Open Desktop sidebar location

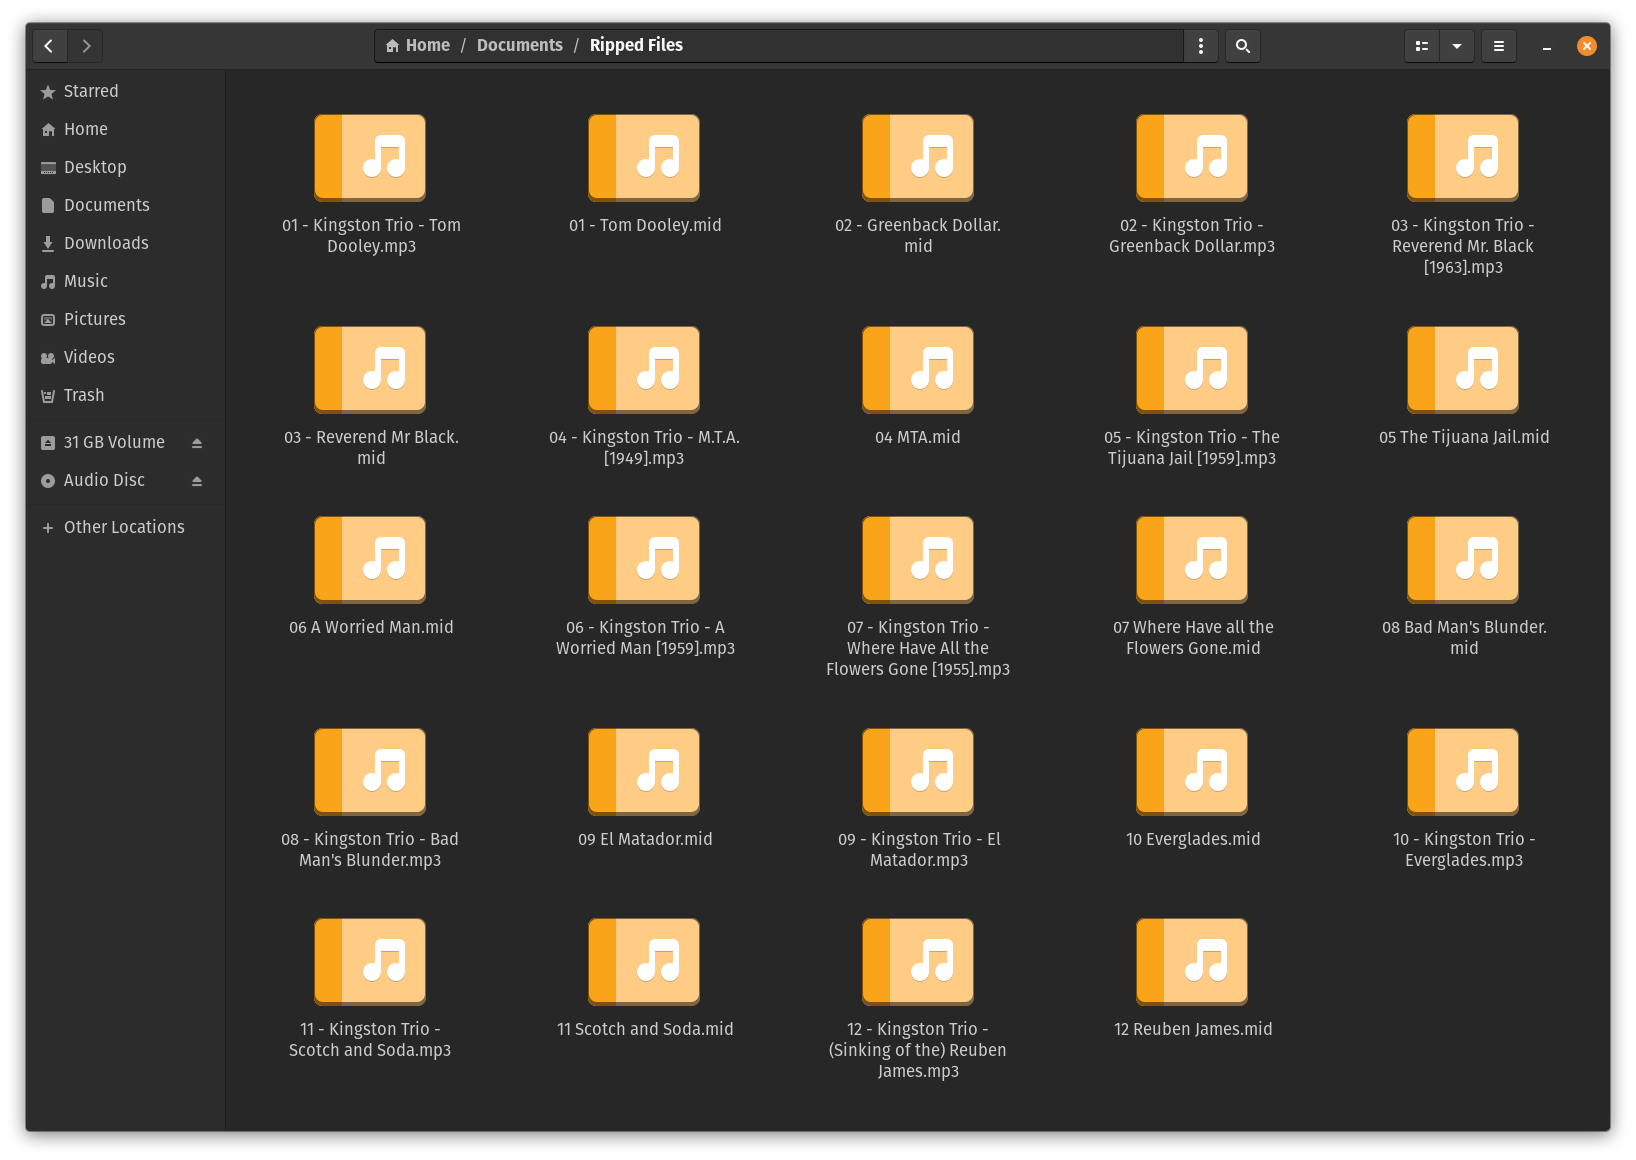(125, 167)
